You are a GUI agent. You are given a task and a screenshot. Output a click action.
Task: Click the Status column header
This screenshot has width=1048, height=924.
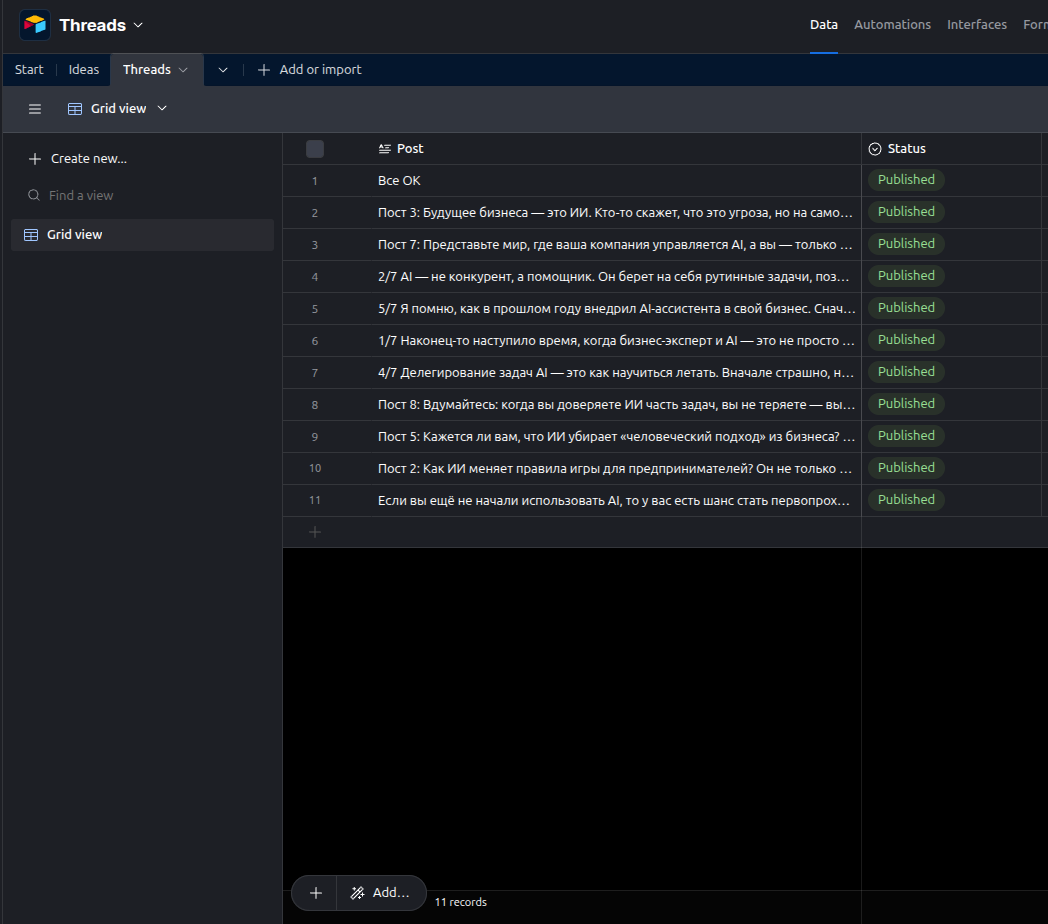tap(951, 148)
